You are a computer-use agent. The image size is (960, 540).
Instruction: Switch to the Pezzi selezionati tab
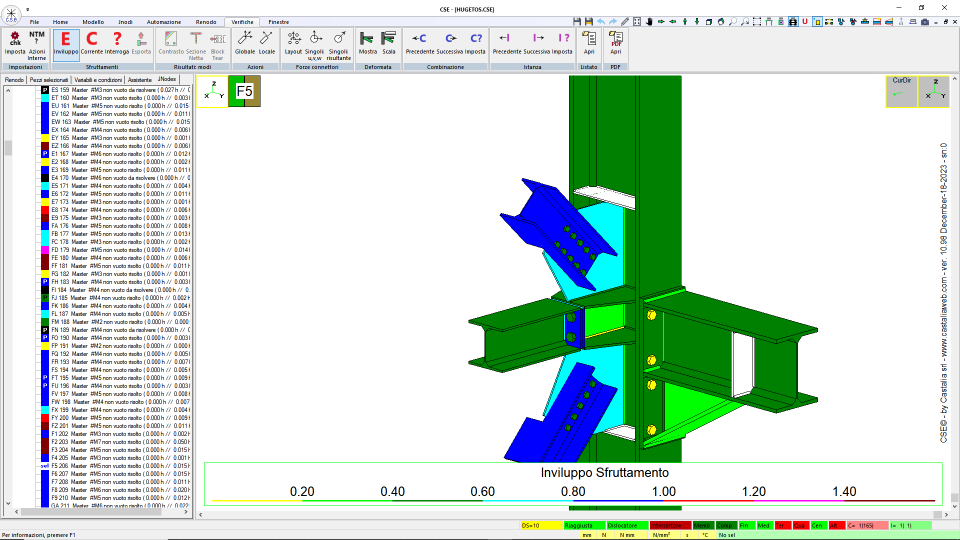[49, 80]
